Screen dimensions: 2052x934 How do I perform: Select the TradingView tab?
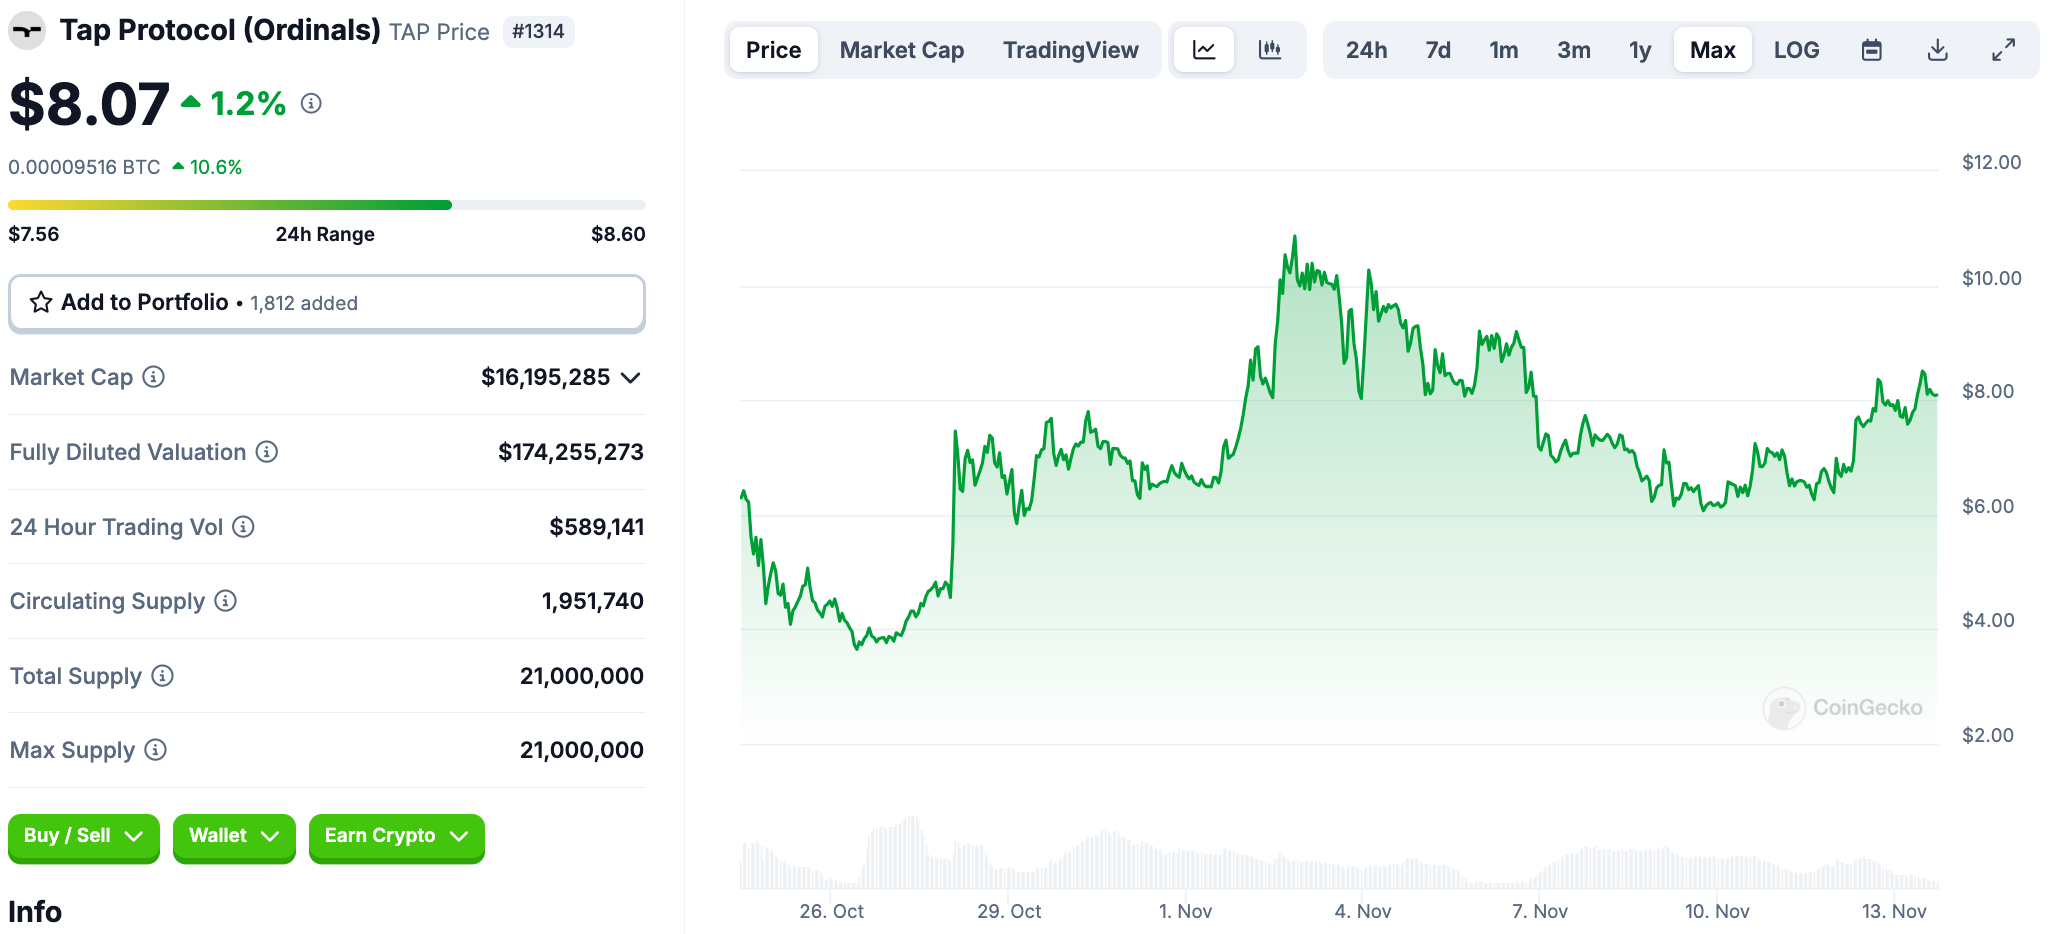pyautogui.click(x=1071, y=50)
